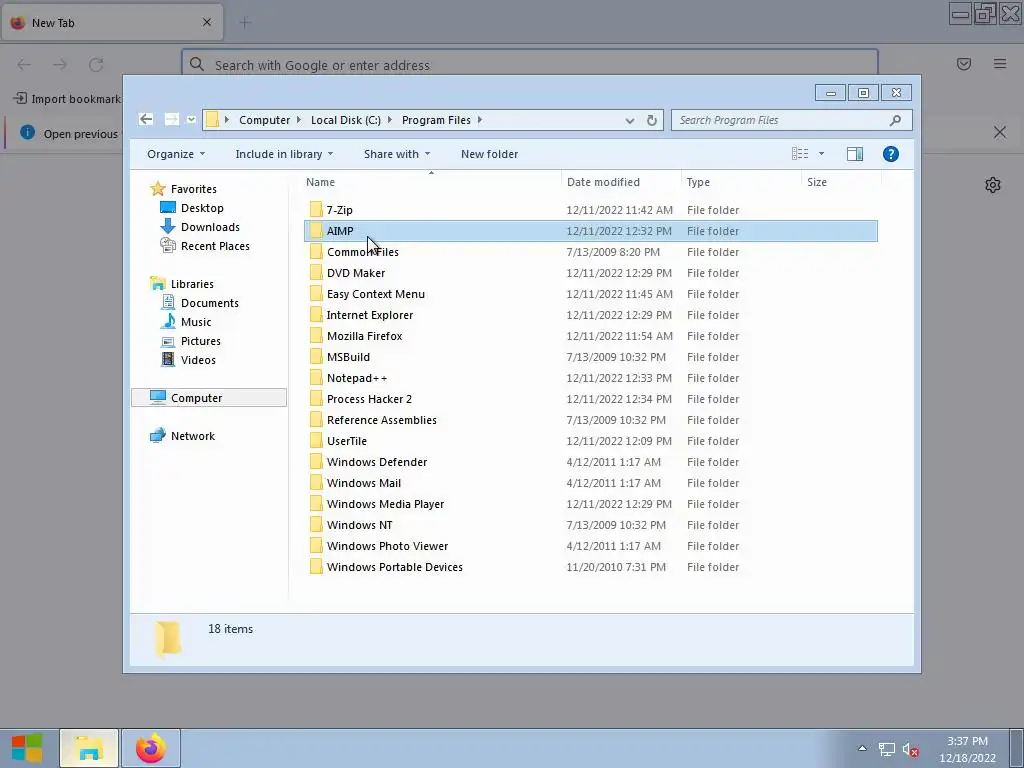
Task: Select the UserTile folder icon
Action: point(316,441)
